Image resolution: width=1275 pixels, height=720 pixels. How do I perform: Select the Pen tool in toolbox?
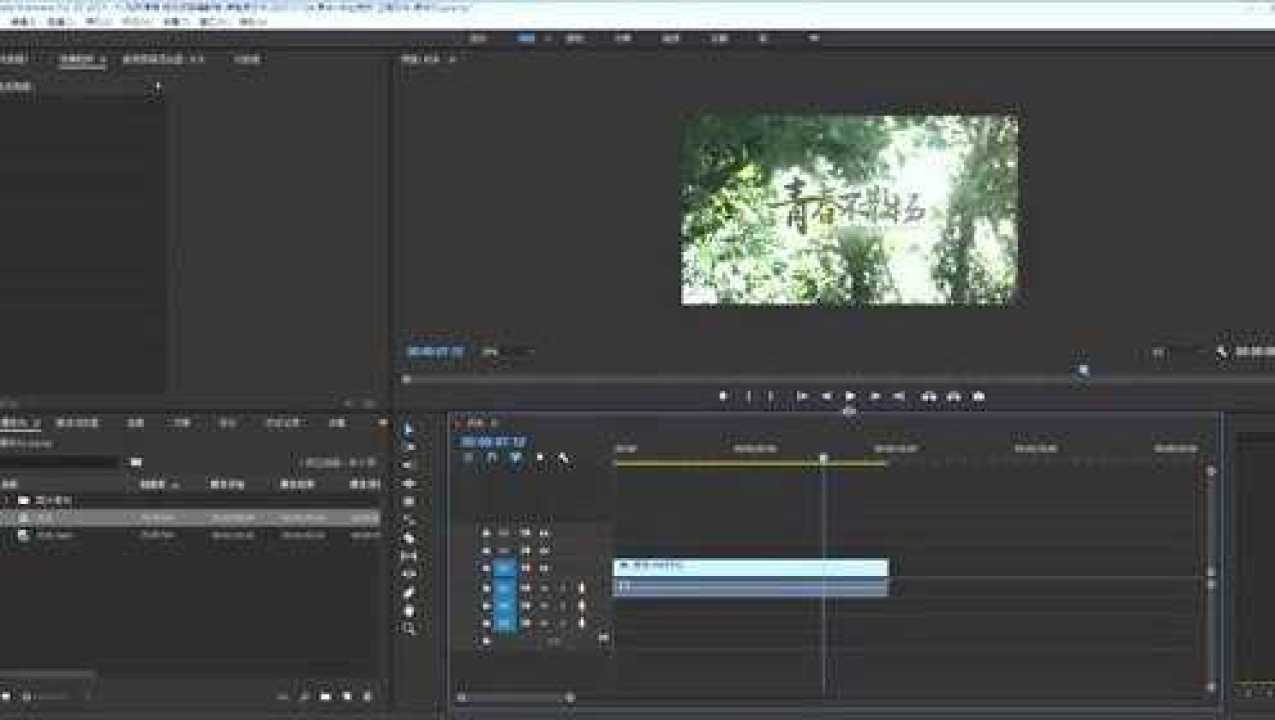(409, 592)
